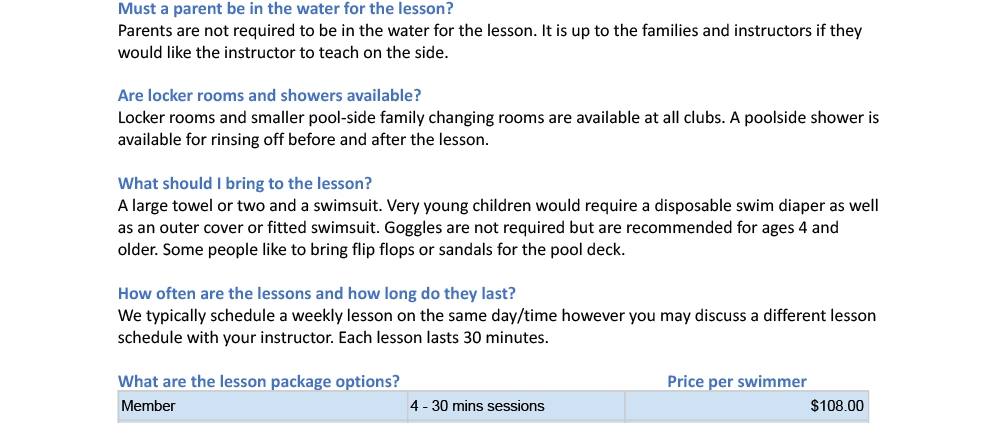Select the 'Member' table cell
Viewport: 1000px width, 423px height.
[x=263, y=406]
